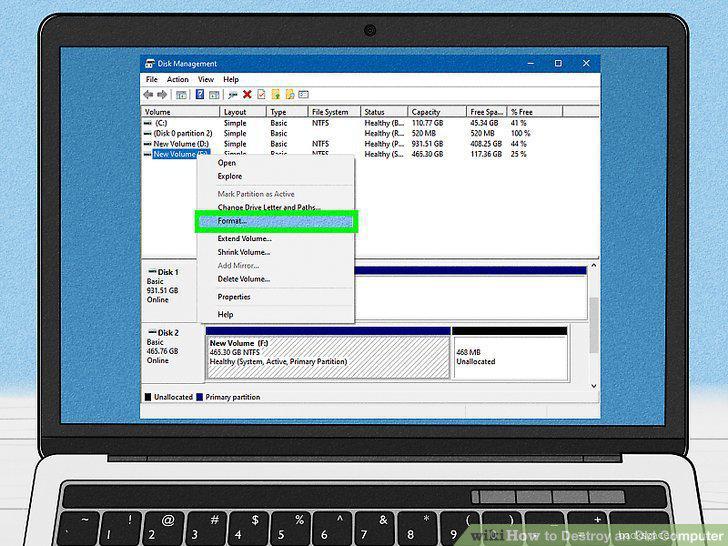Open the File menu
This screenshot has width=728, height=546.
(x=151, y=79)
